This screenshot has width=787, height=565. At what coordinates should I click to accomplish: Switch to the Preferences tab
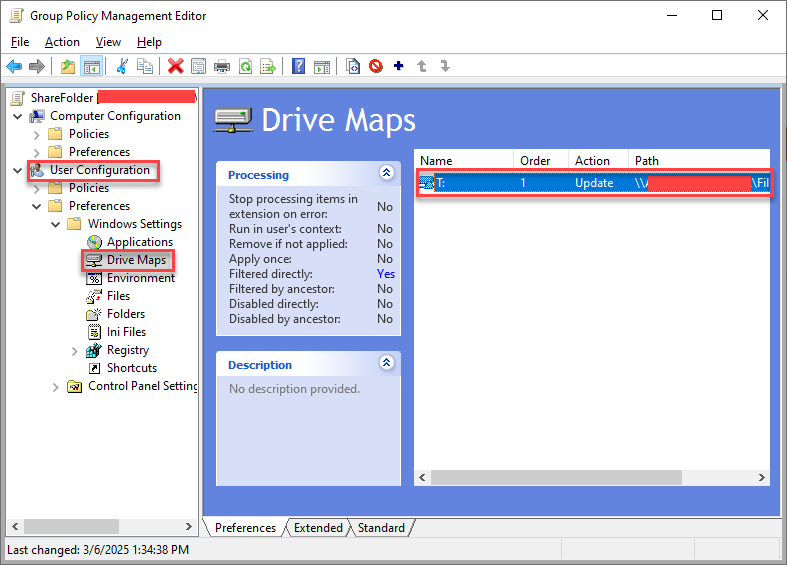pos(245,527)
